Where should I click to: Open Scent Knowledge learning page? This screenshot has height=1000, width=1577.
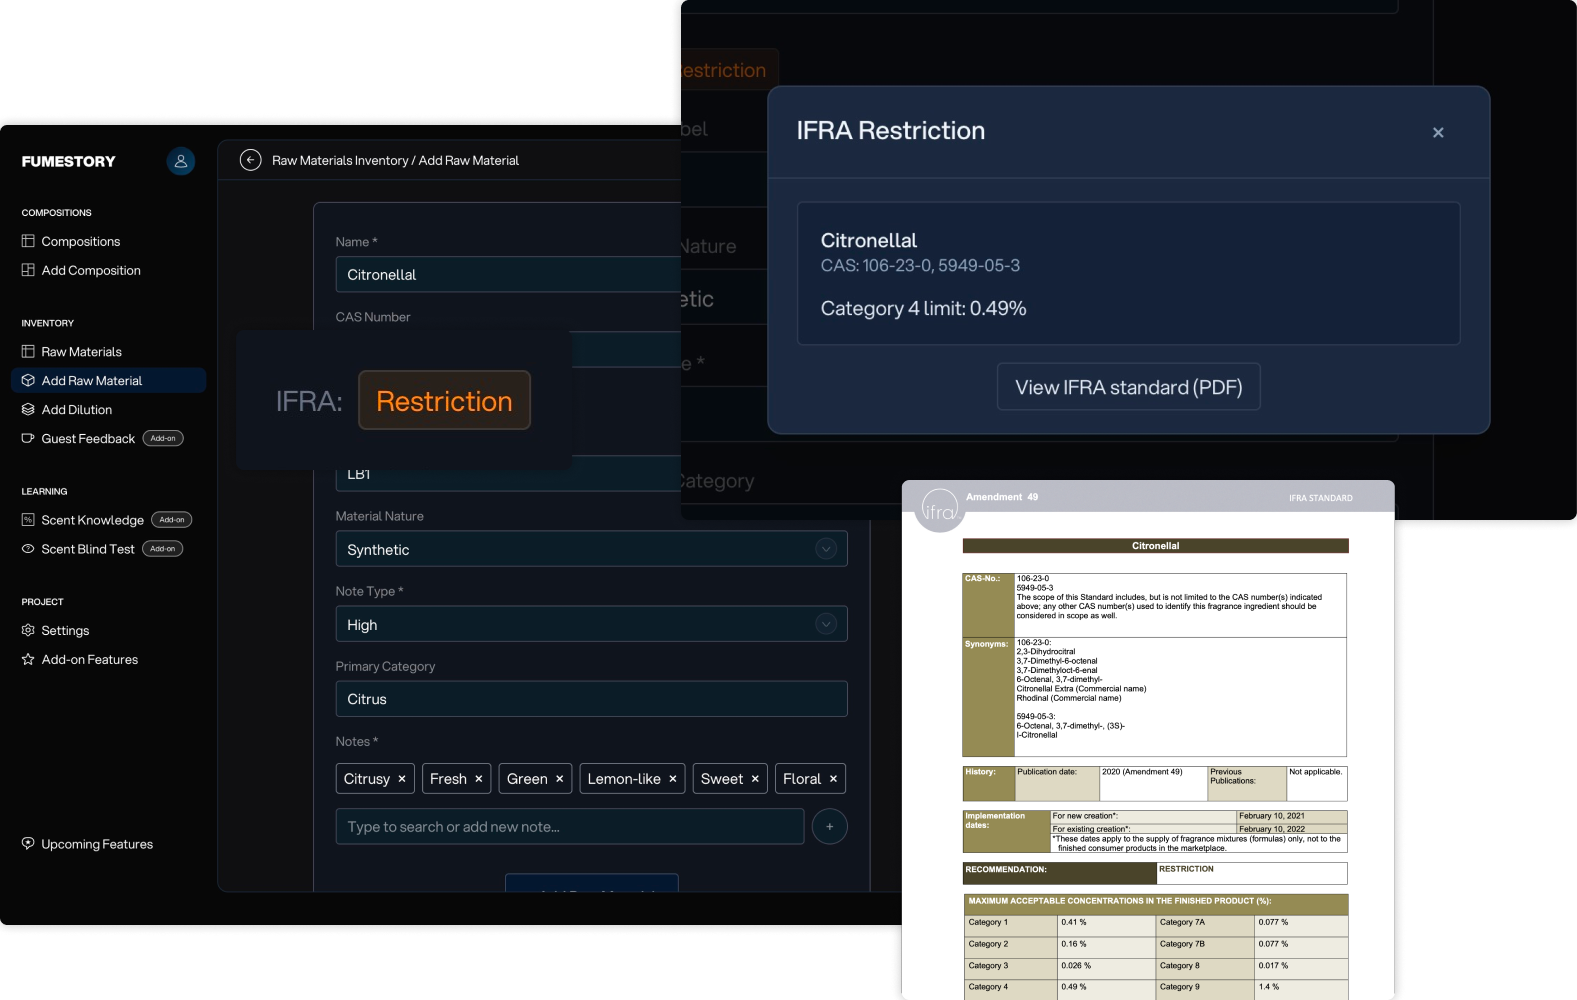(x=93, y=520)
